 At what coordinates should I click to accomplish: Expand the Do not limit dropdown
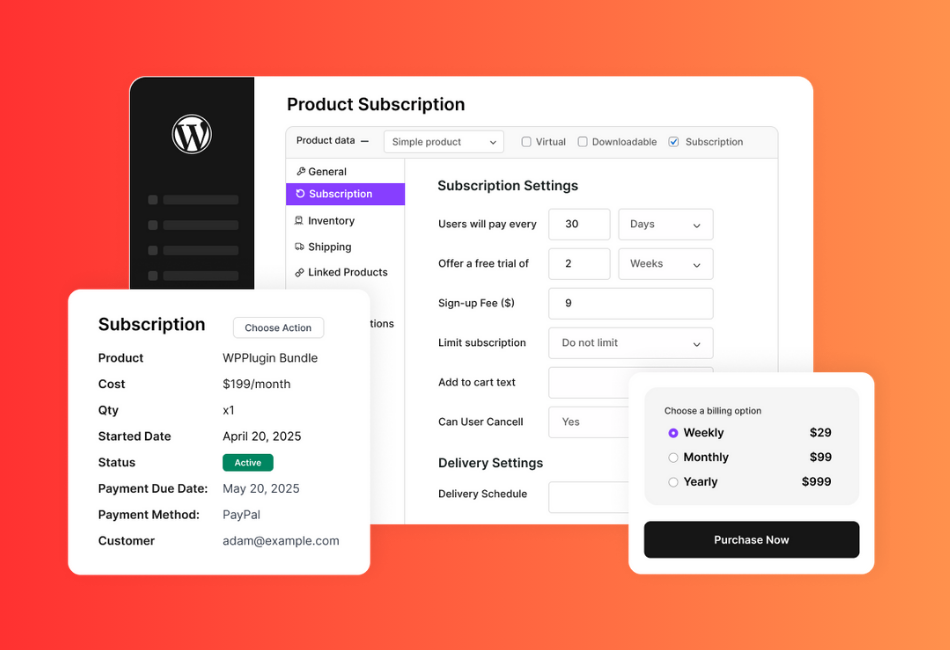630,343
